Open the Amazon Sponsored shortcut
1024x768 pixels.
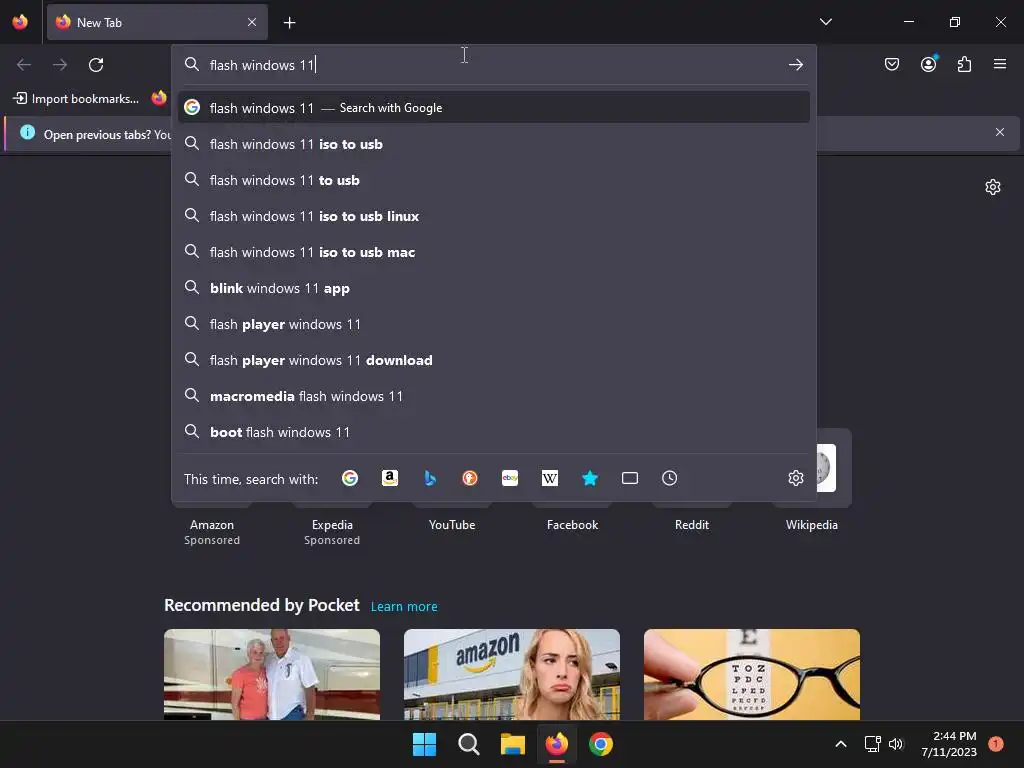pyautogui.click(x=212, y=532)
